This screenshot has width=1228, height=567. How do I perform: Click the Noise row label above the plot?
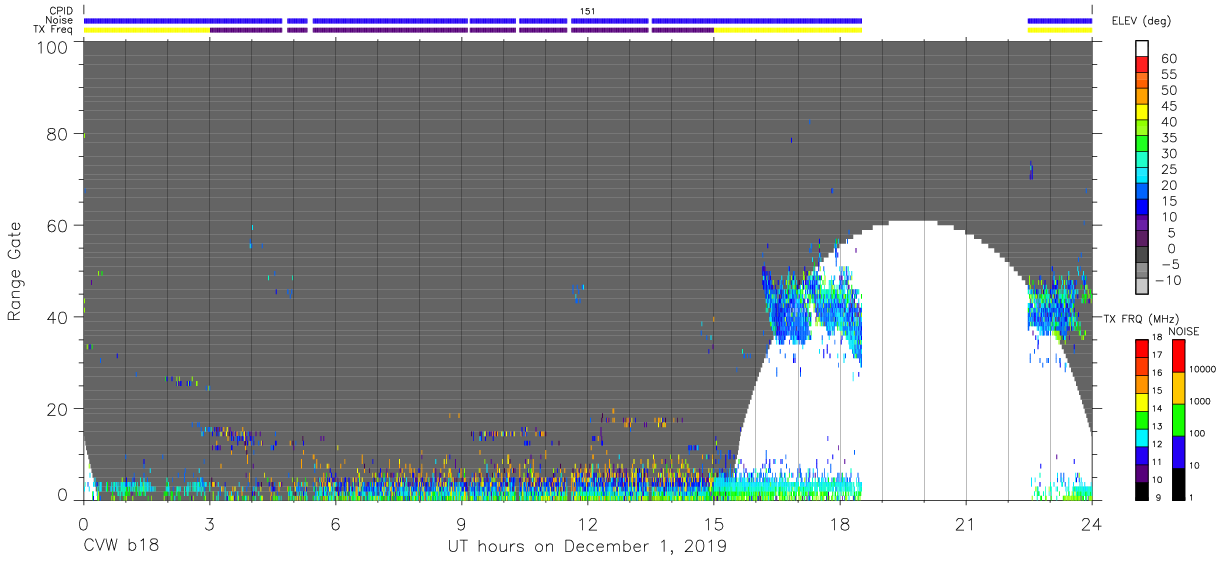click(x=60, y=20)
